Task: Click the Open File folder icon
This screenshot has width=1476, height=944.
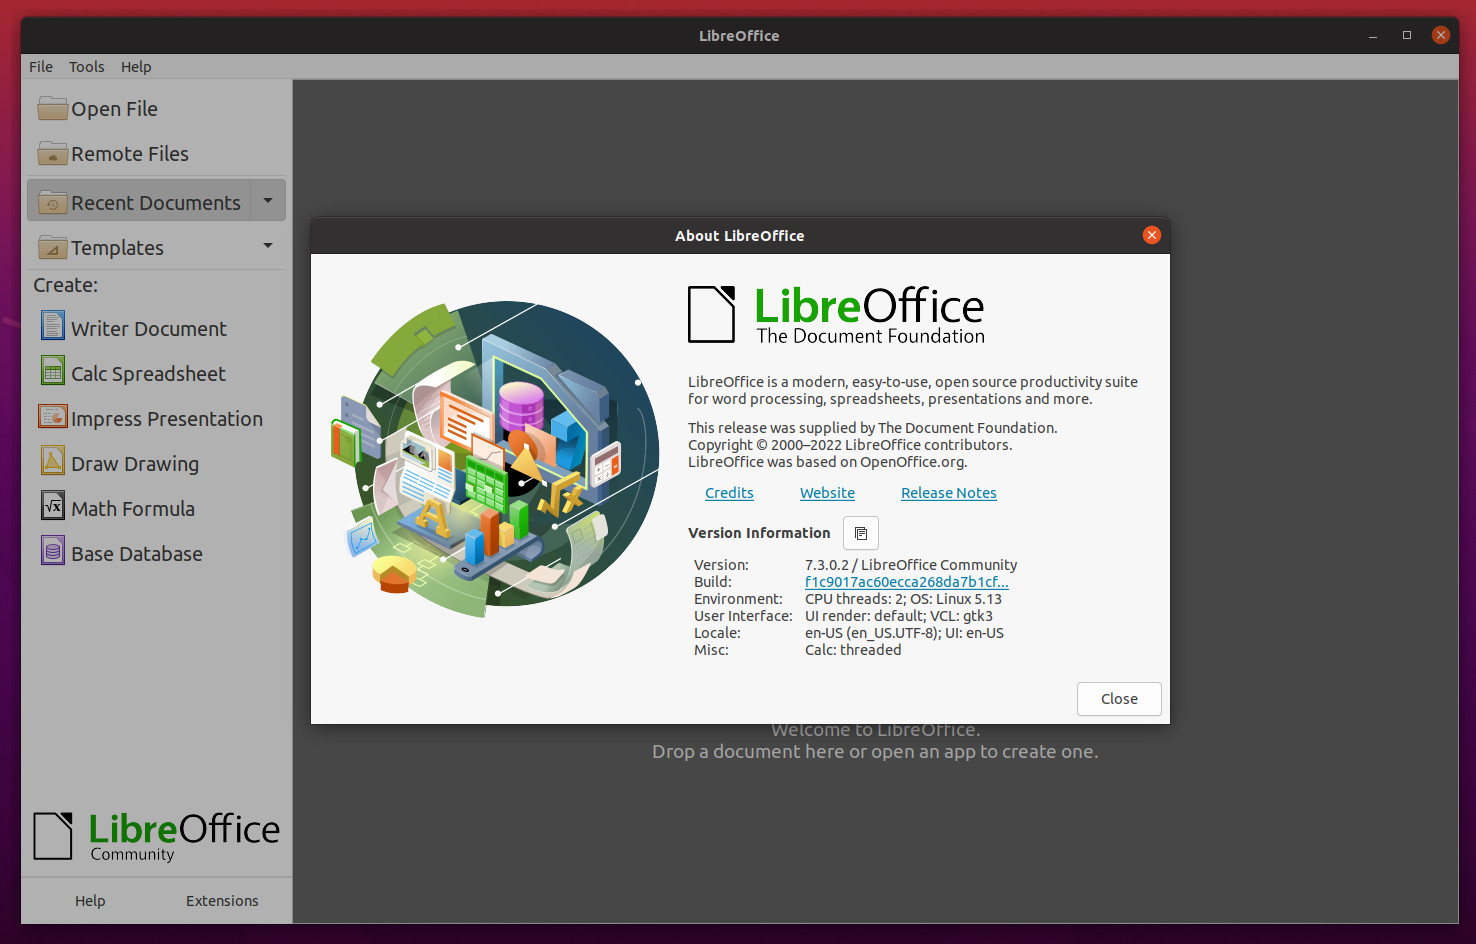Action: coord(53,108)
